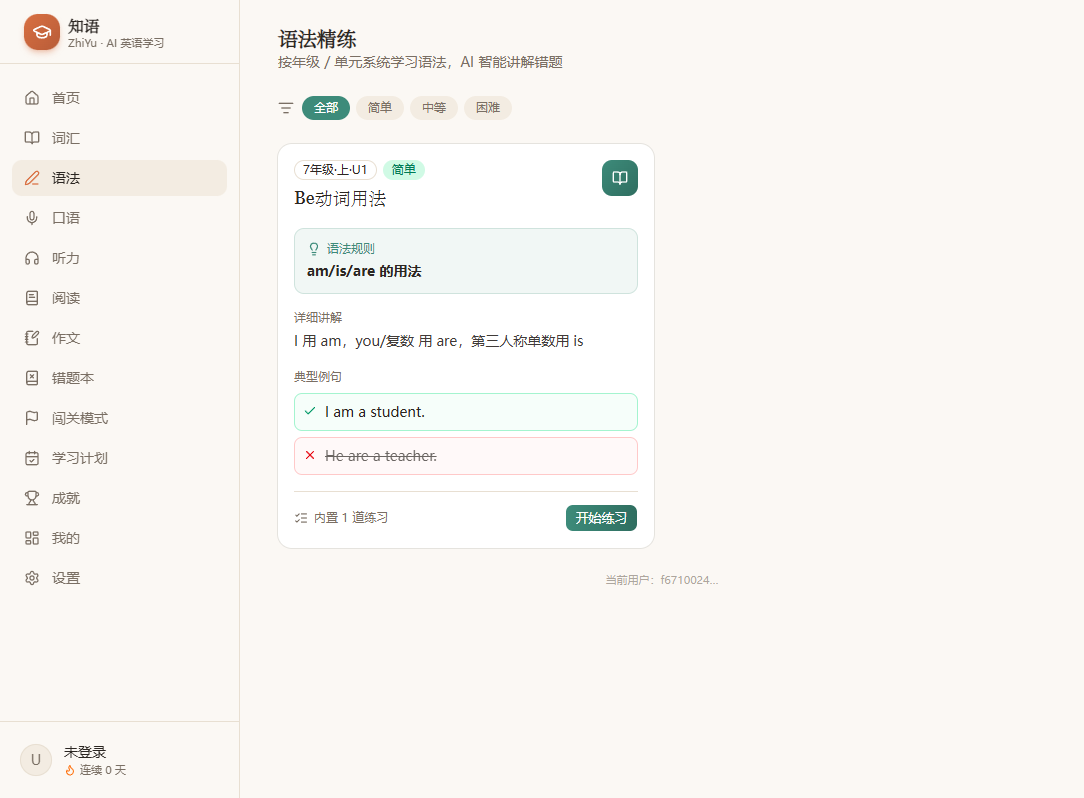Click the grid icon beside 我的
This screenshot has width=1084, height=798.
click(x=32, y=538)
